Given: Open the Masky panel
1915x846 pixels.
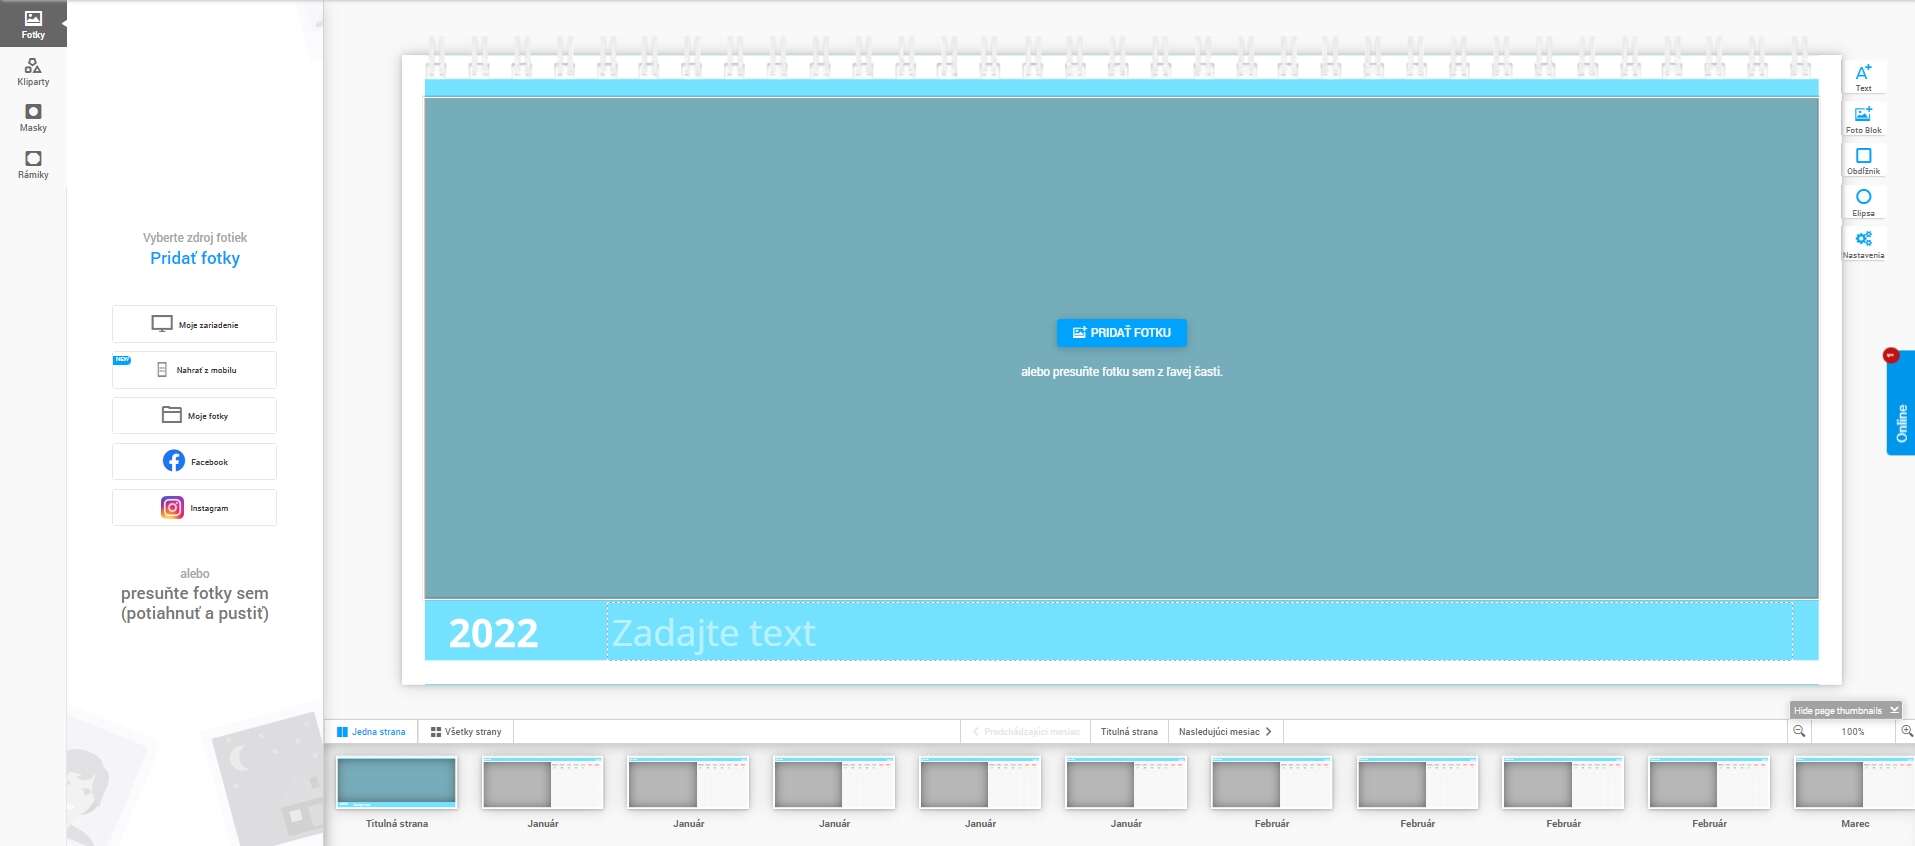Looking at the screenshot, I should pyautogui.click(x=33, y=117).
